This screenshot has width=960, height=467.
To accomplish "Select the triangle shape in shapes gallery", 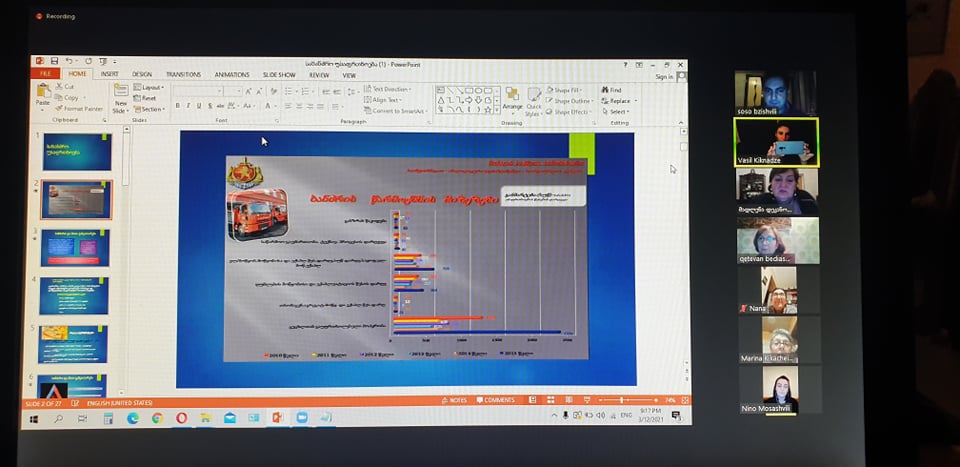I will click(x=440, y=100).
